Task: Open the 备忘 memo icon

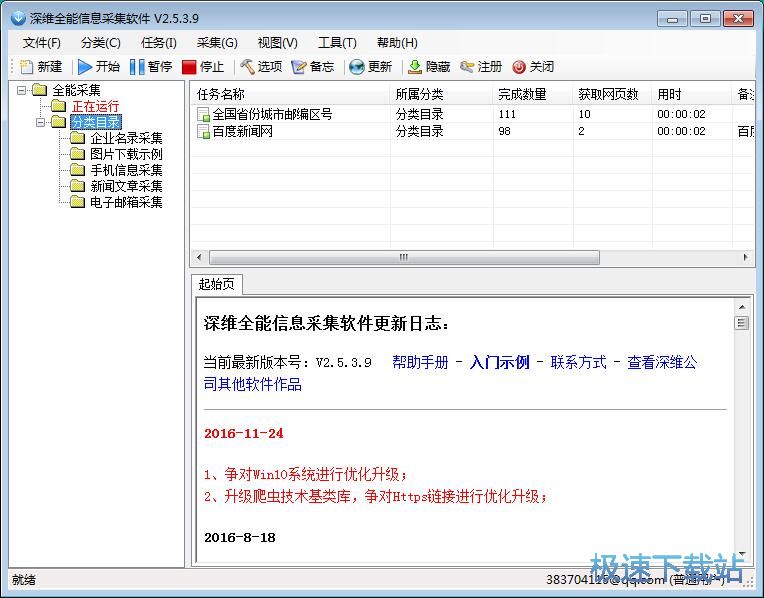Action: (x=298, y=67)
